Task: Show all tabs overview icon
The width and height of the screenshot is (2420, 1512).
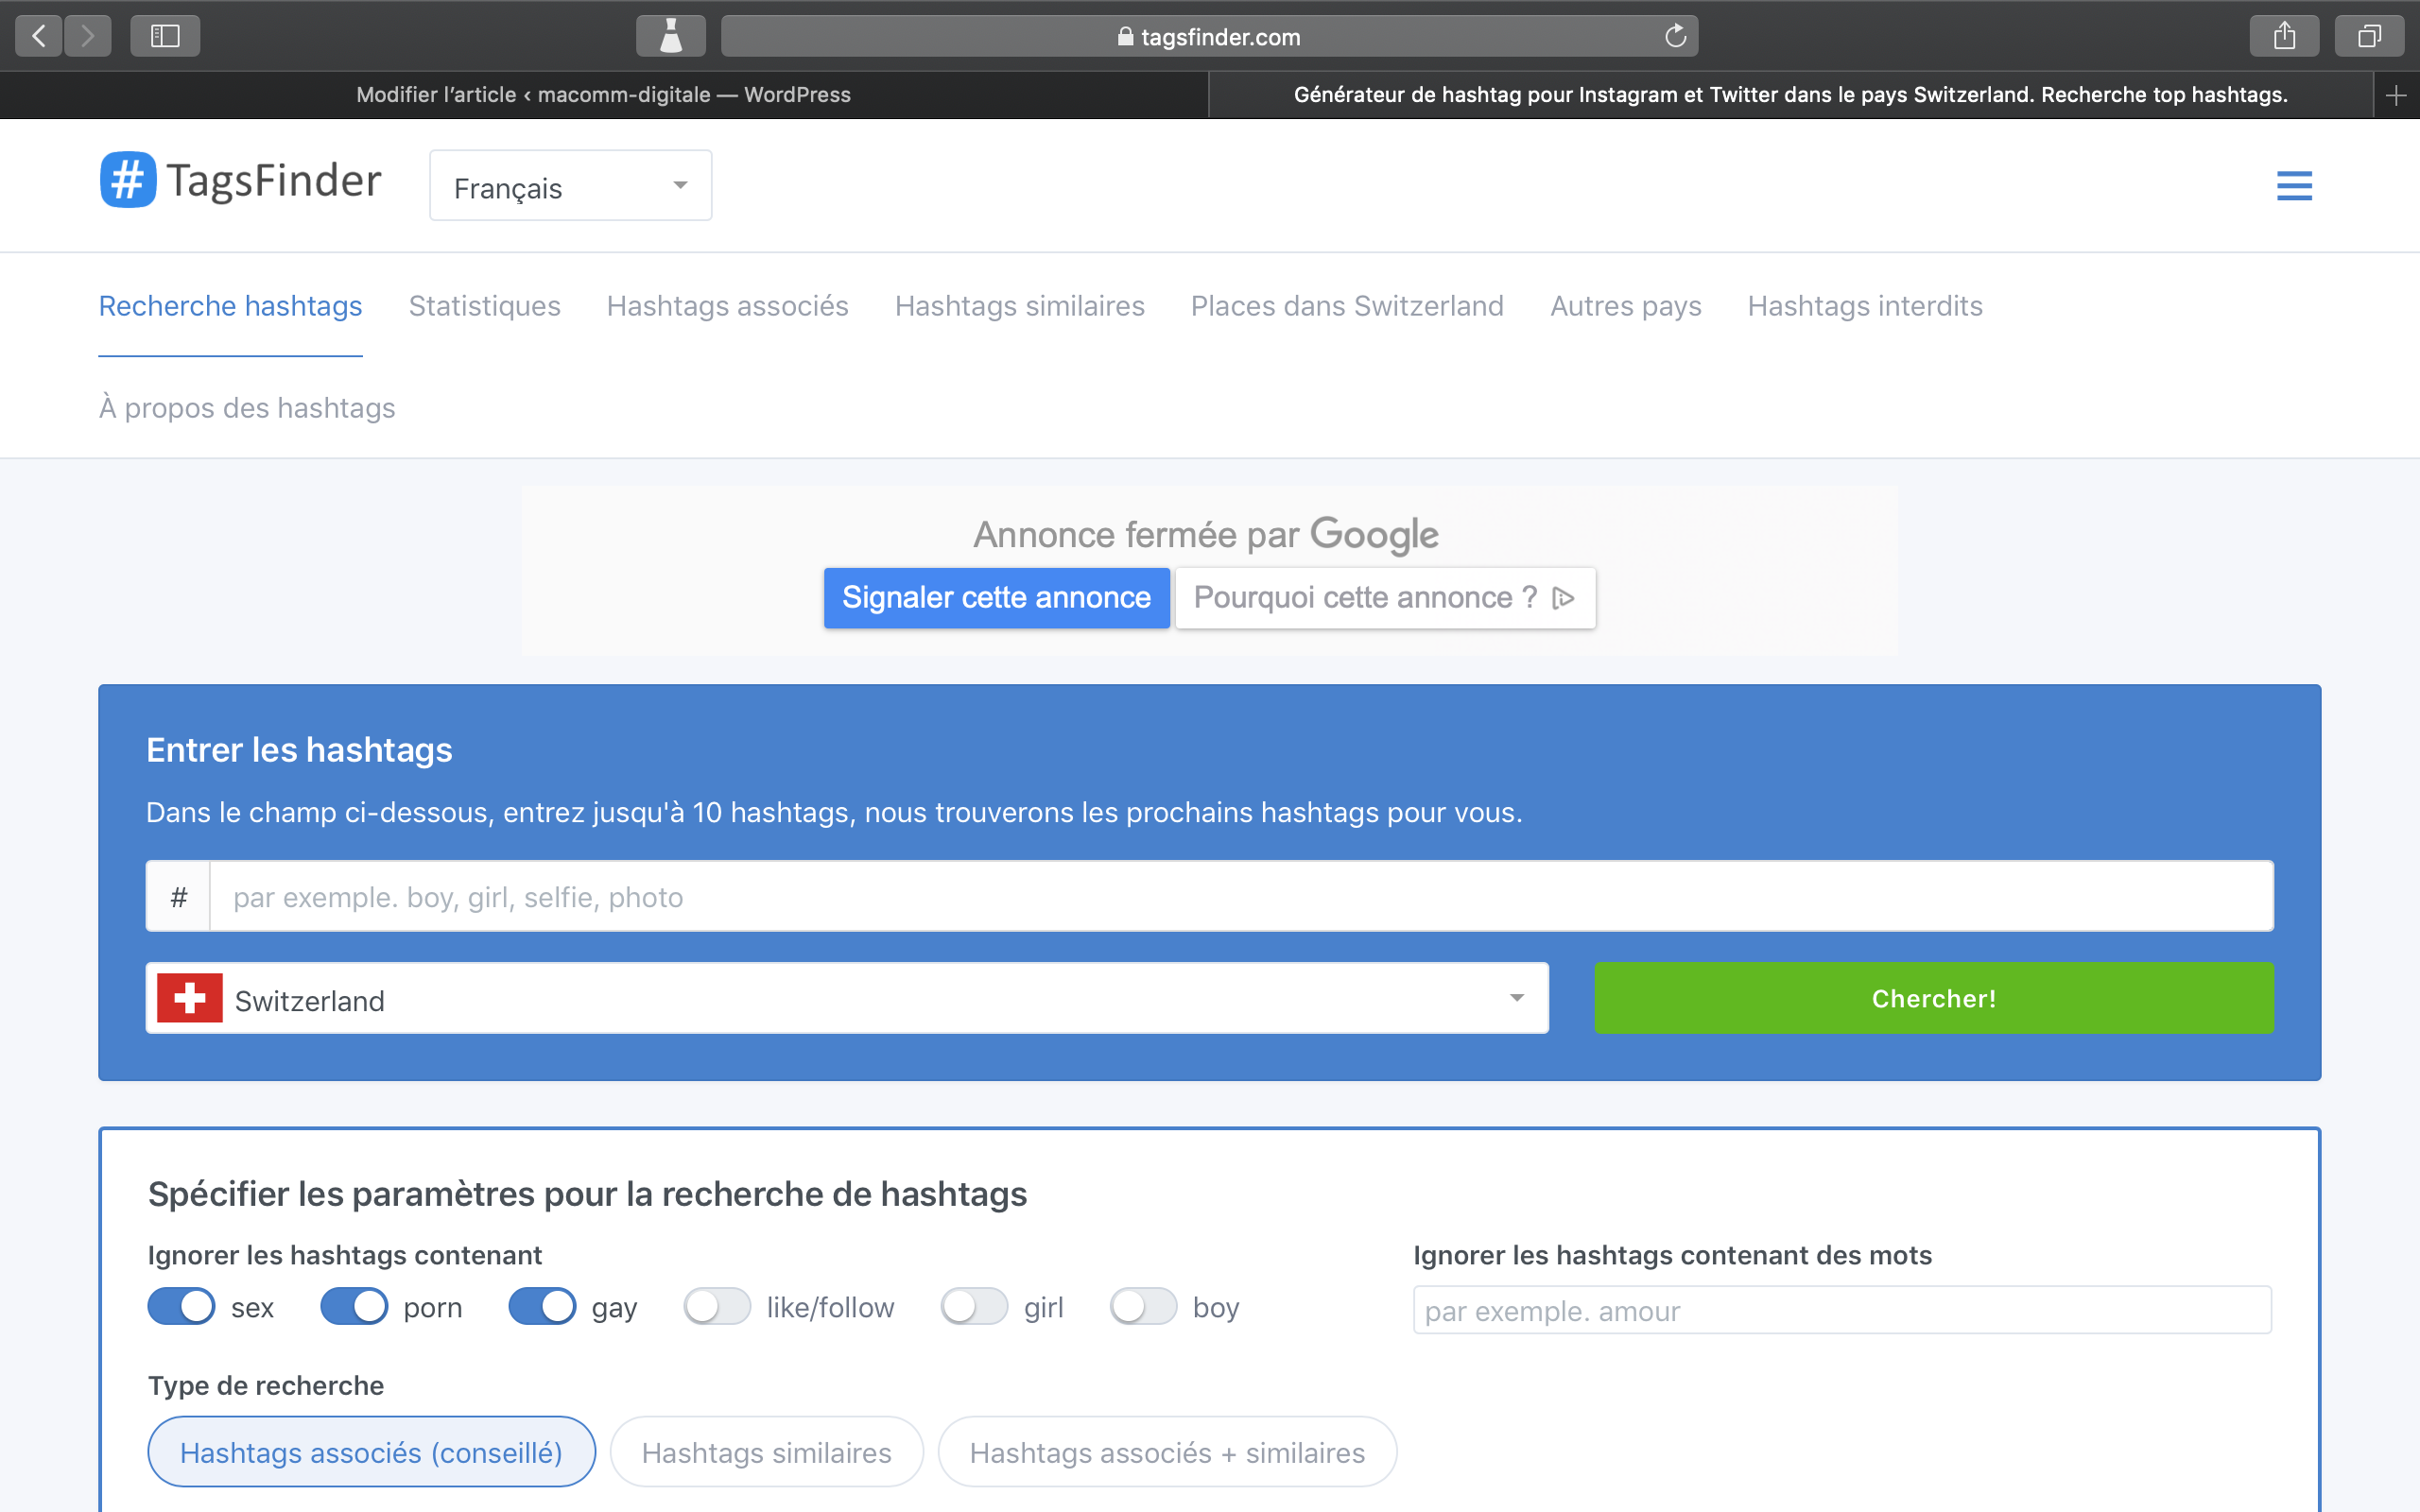Action: pyautogui.click(x=2368, y=37)
